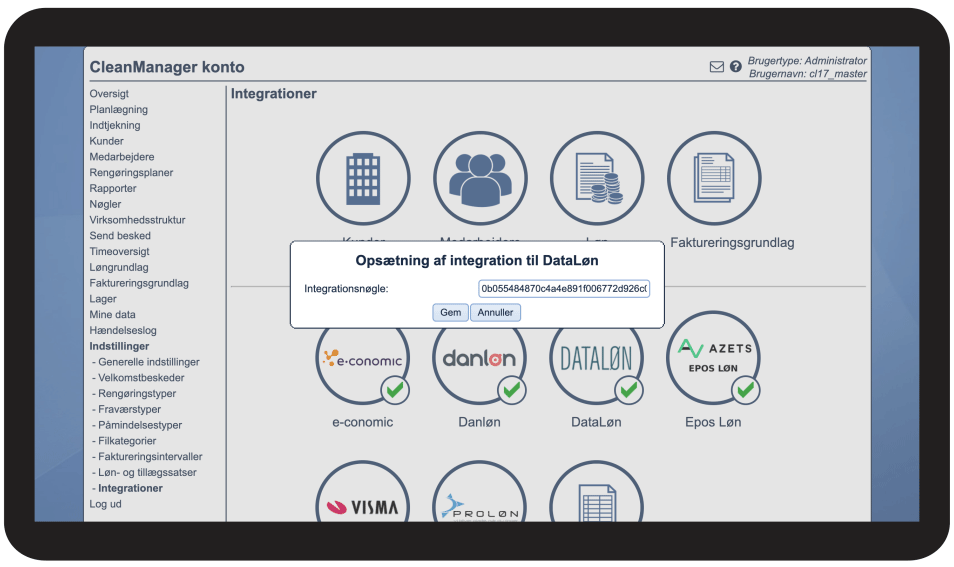This screenshot has width=954, height=567.
Task: Open the help question mark icon
Action: coord(736,66)
